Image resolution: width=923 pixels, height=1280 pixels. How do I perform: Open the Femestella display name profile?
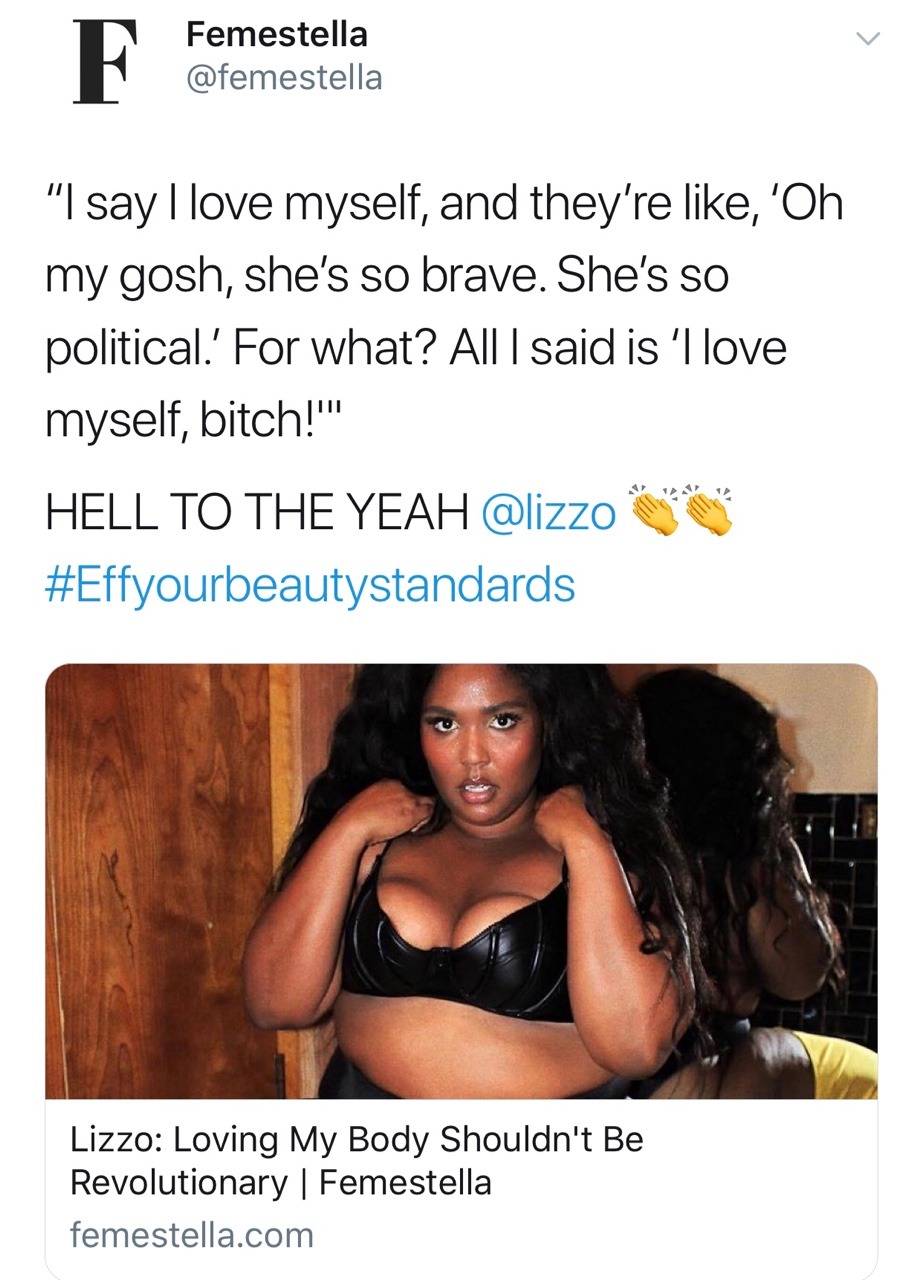[x=277, y=34]
